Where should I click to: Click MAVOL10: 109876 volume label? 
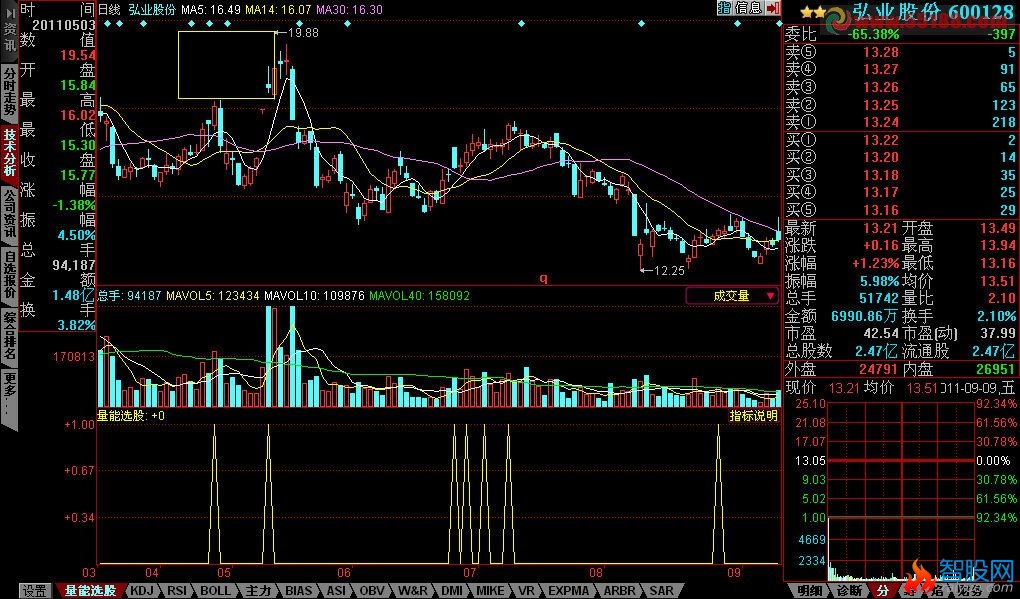tap(314, 296)
